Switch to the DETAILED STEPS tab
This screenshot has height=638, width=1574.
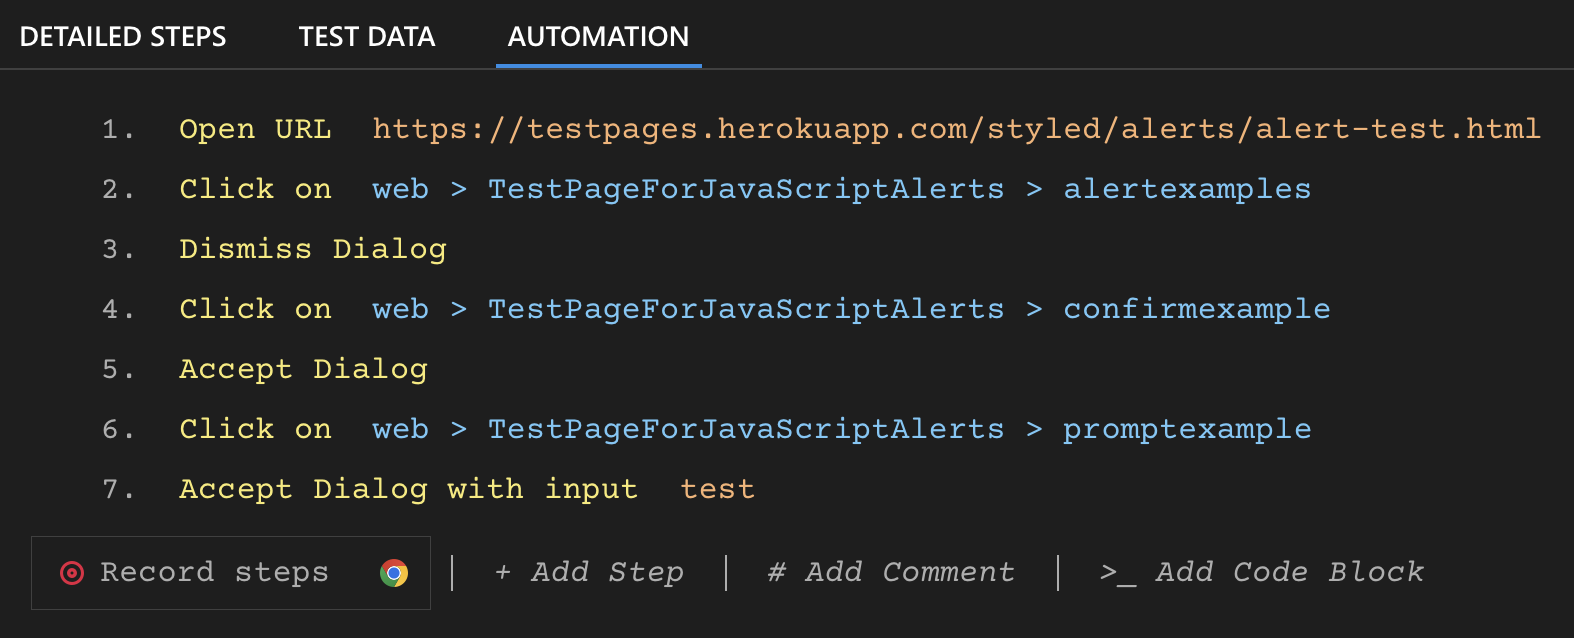pyautogui.click(x=123, y=36)
